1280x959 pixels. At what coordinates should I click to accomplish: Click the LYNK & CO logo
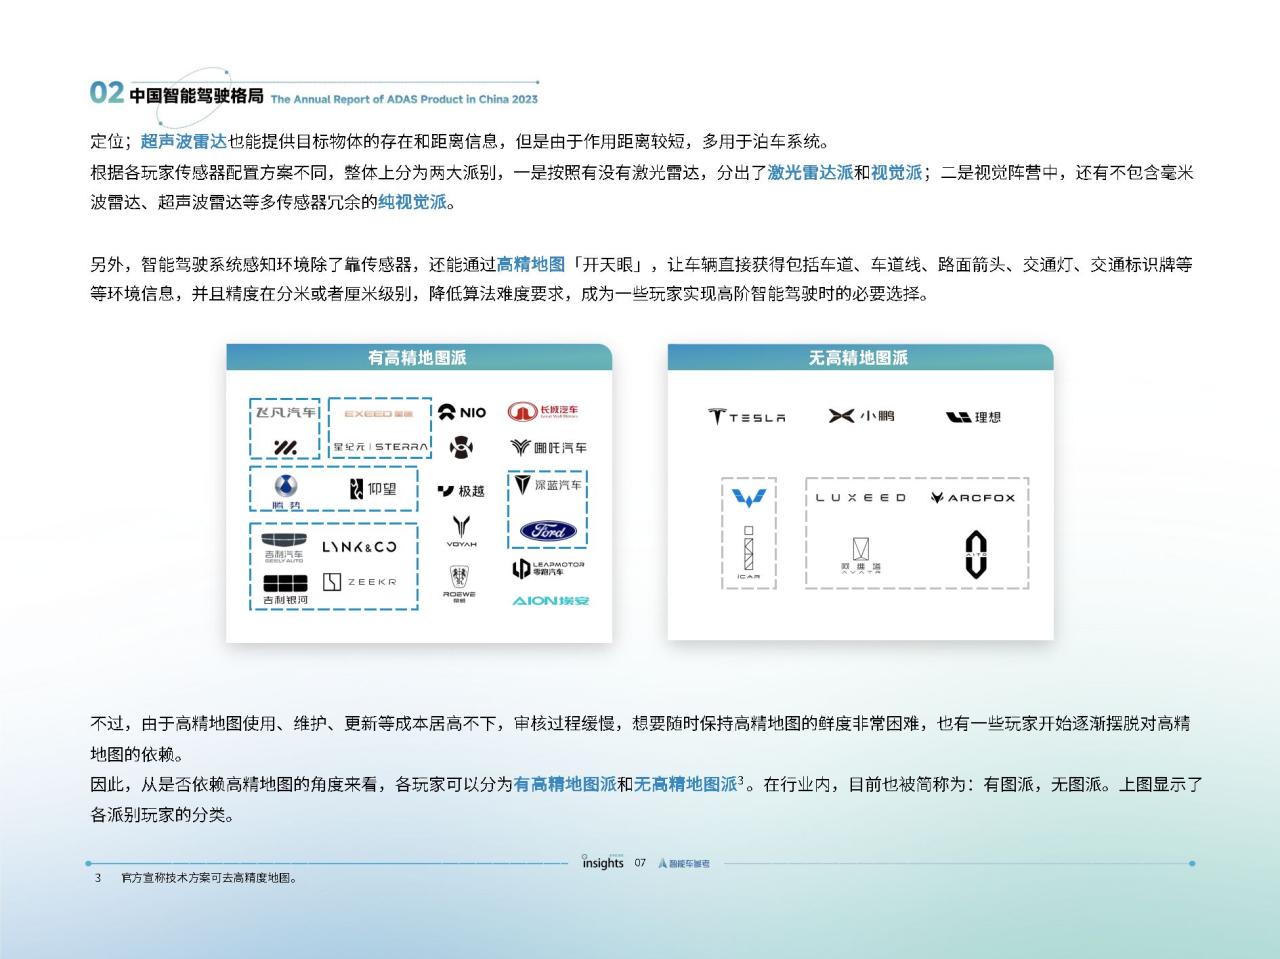pos(359,547)
